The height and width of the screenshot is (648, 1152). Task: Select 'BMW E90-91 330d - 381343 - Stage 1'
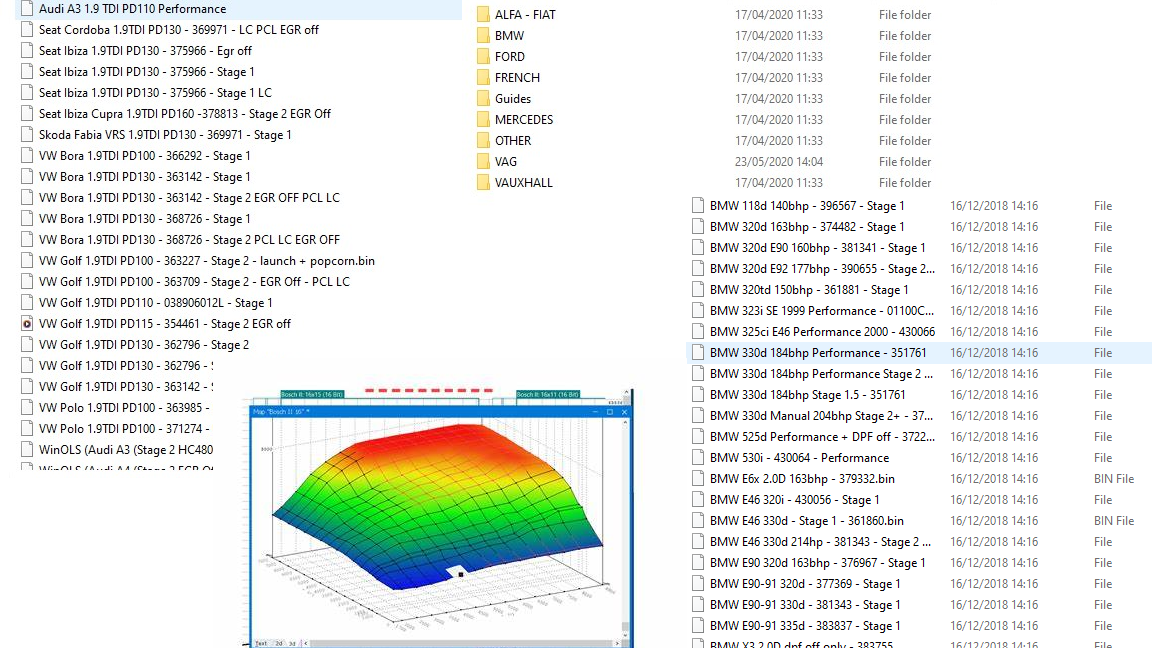(x=805, y=605)
